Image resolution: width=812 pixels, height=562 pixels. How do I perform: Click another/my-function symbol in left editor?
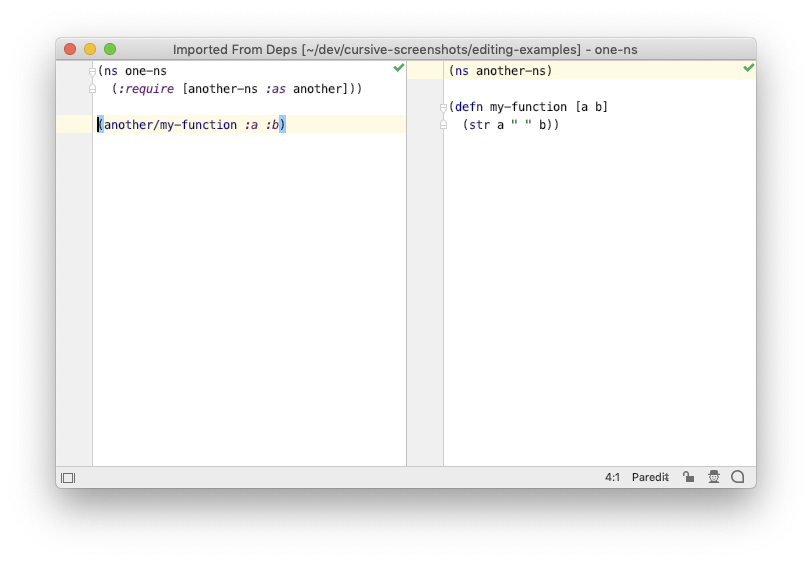pos(170,125)
